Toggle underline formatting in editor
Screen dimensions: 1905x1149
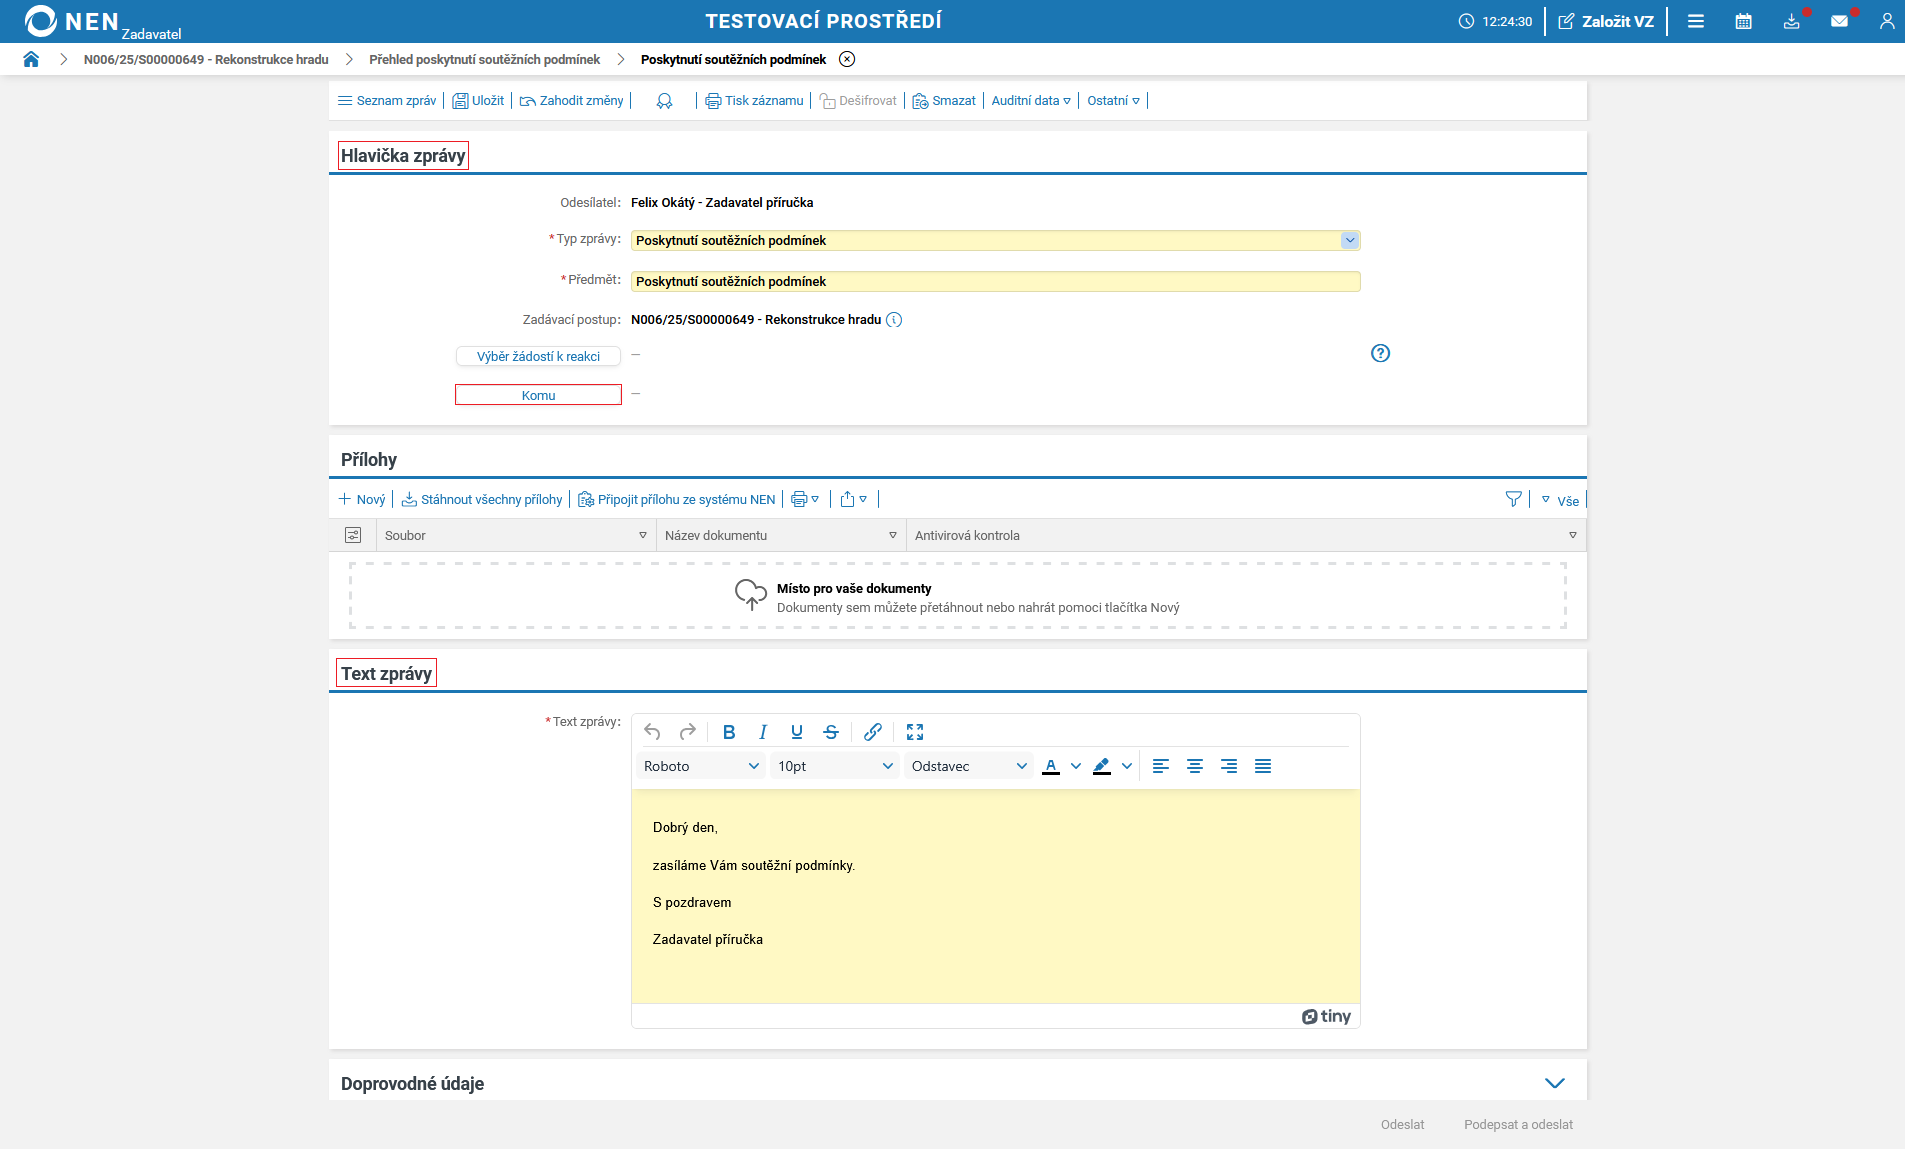tap(796, 732)
